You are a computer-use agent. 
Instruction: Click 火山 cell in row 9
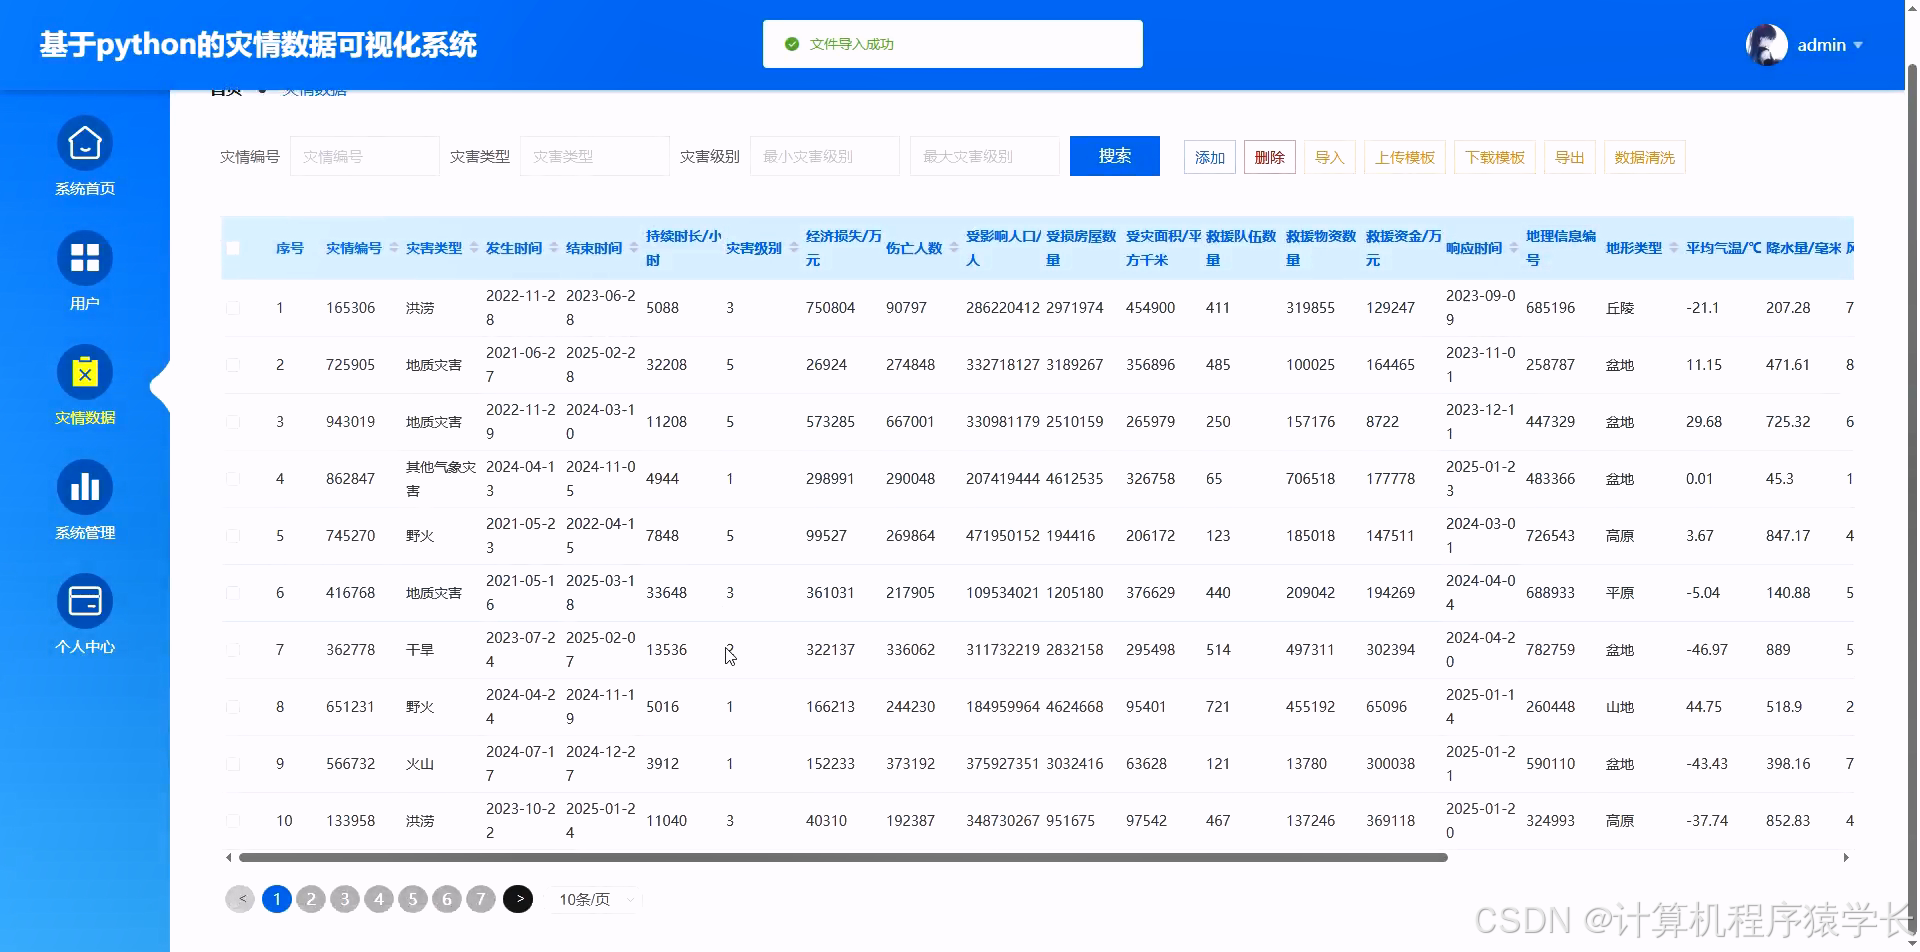click(x=420, y=764)
